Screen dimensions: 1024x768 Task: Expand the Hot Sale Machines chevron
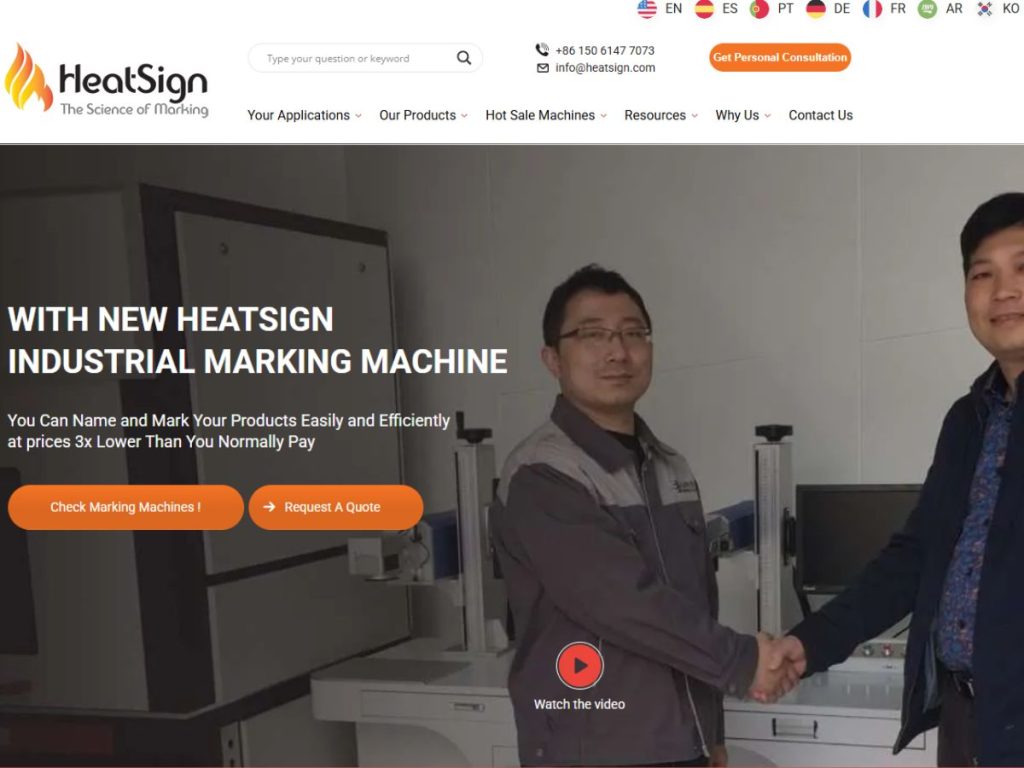click(x=603, y=116)
